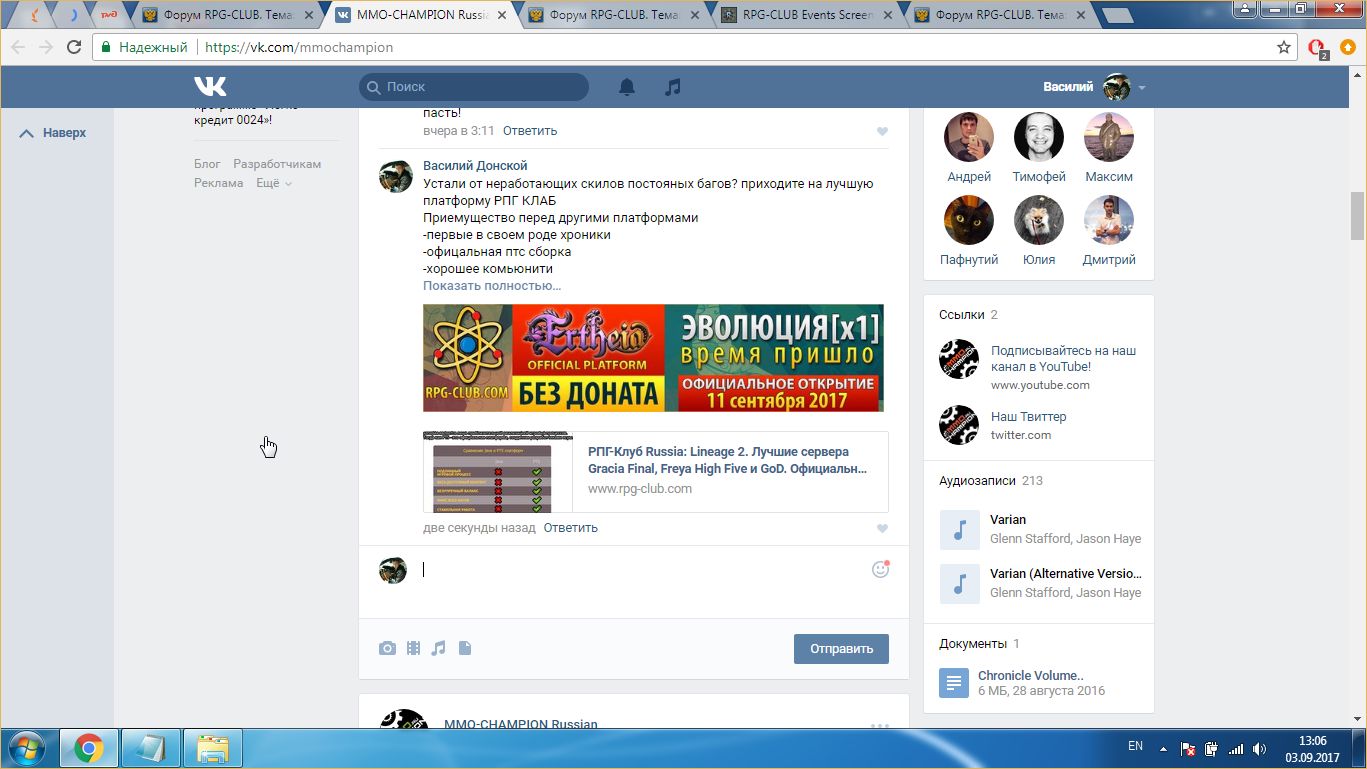Expand the Василий account dropdown arrow
Image resolution: width=1367 pixels, height=769 pixels.
[1142, 88]
